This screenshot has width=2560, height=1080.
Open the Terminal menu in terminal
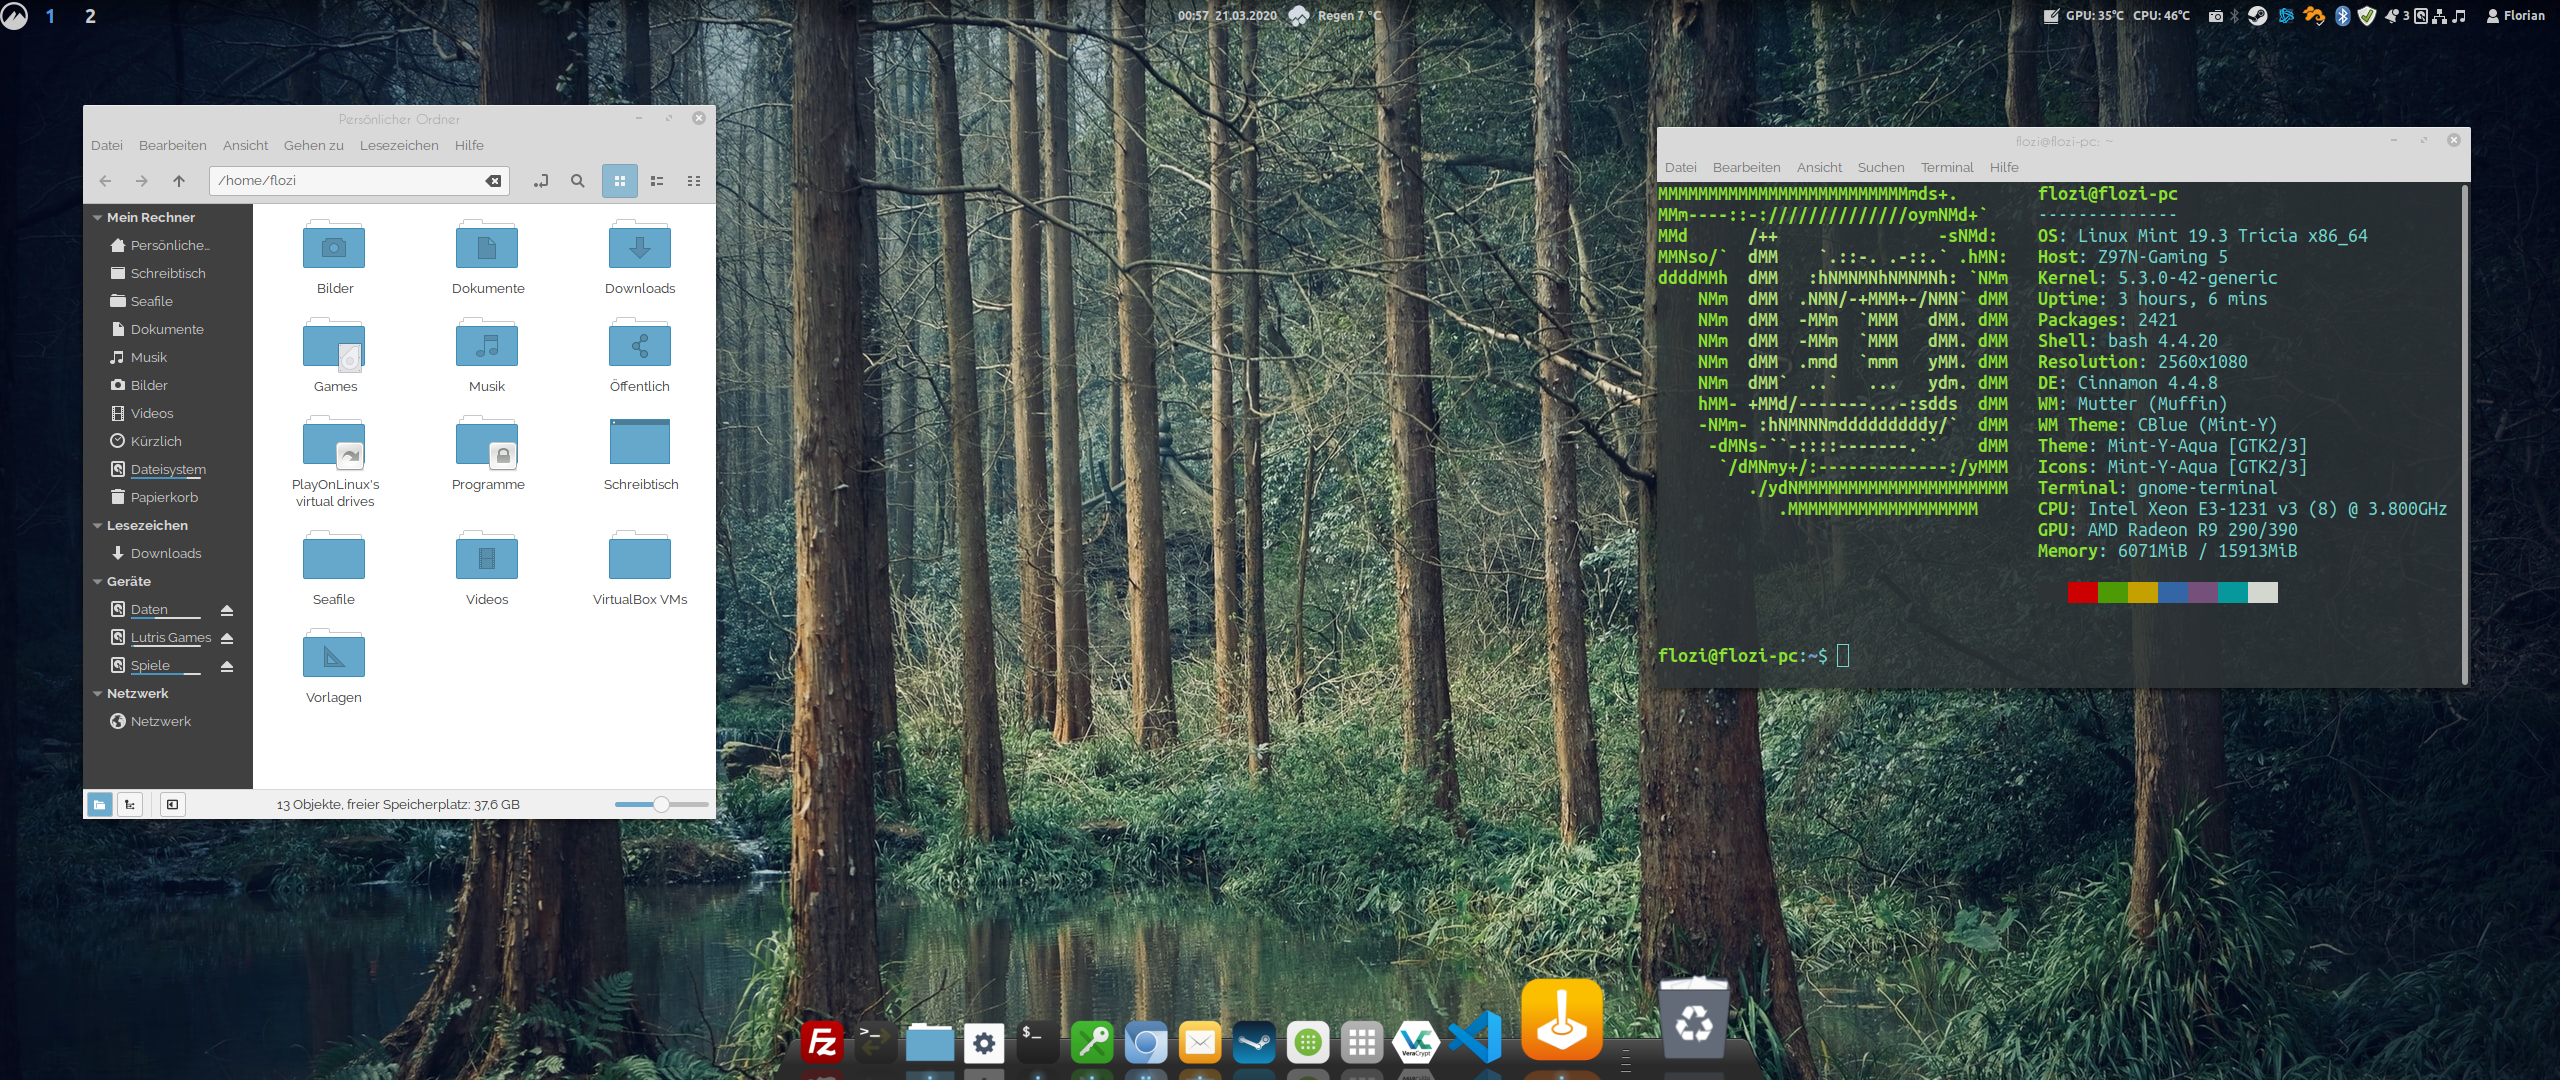click(1948, 166)
